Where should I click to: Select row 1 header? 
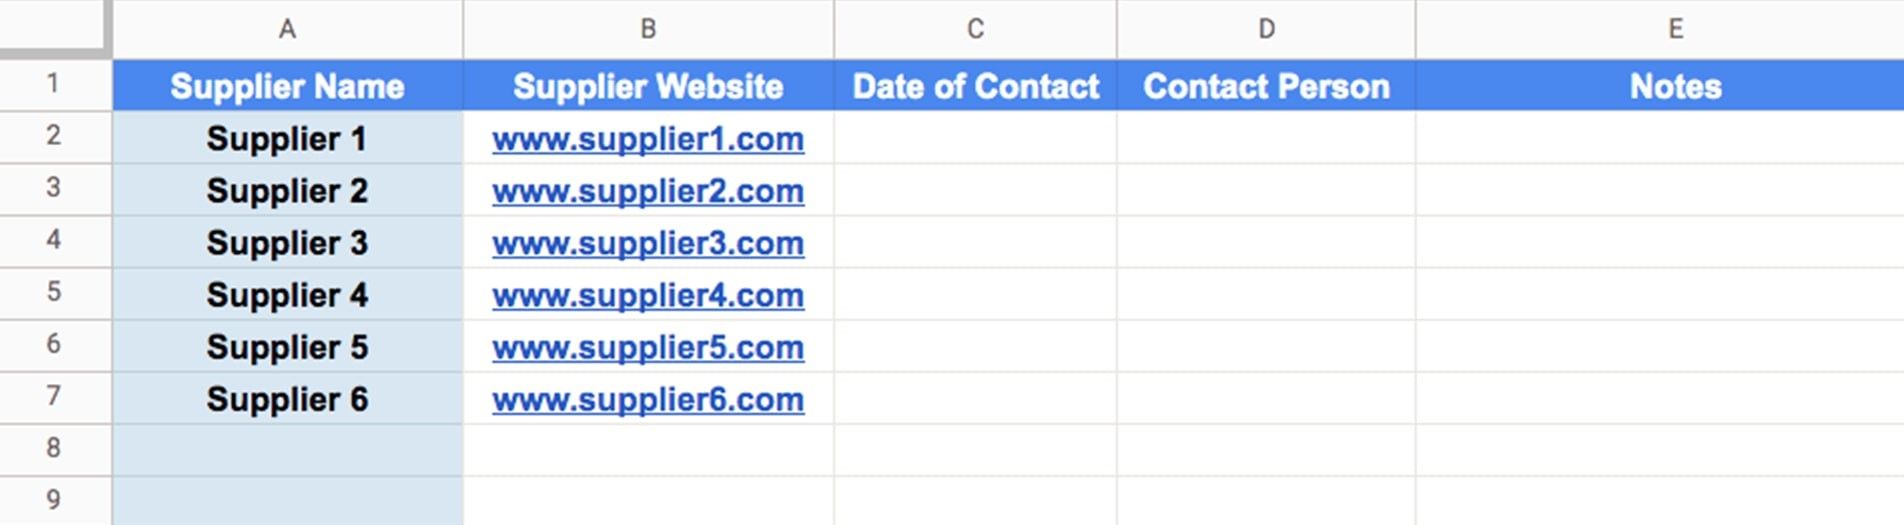54,84
